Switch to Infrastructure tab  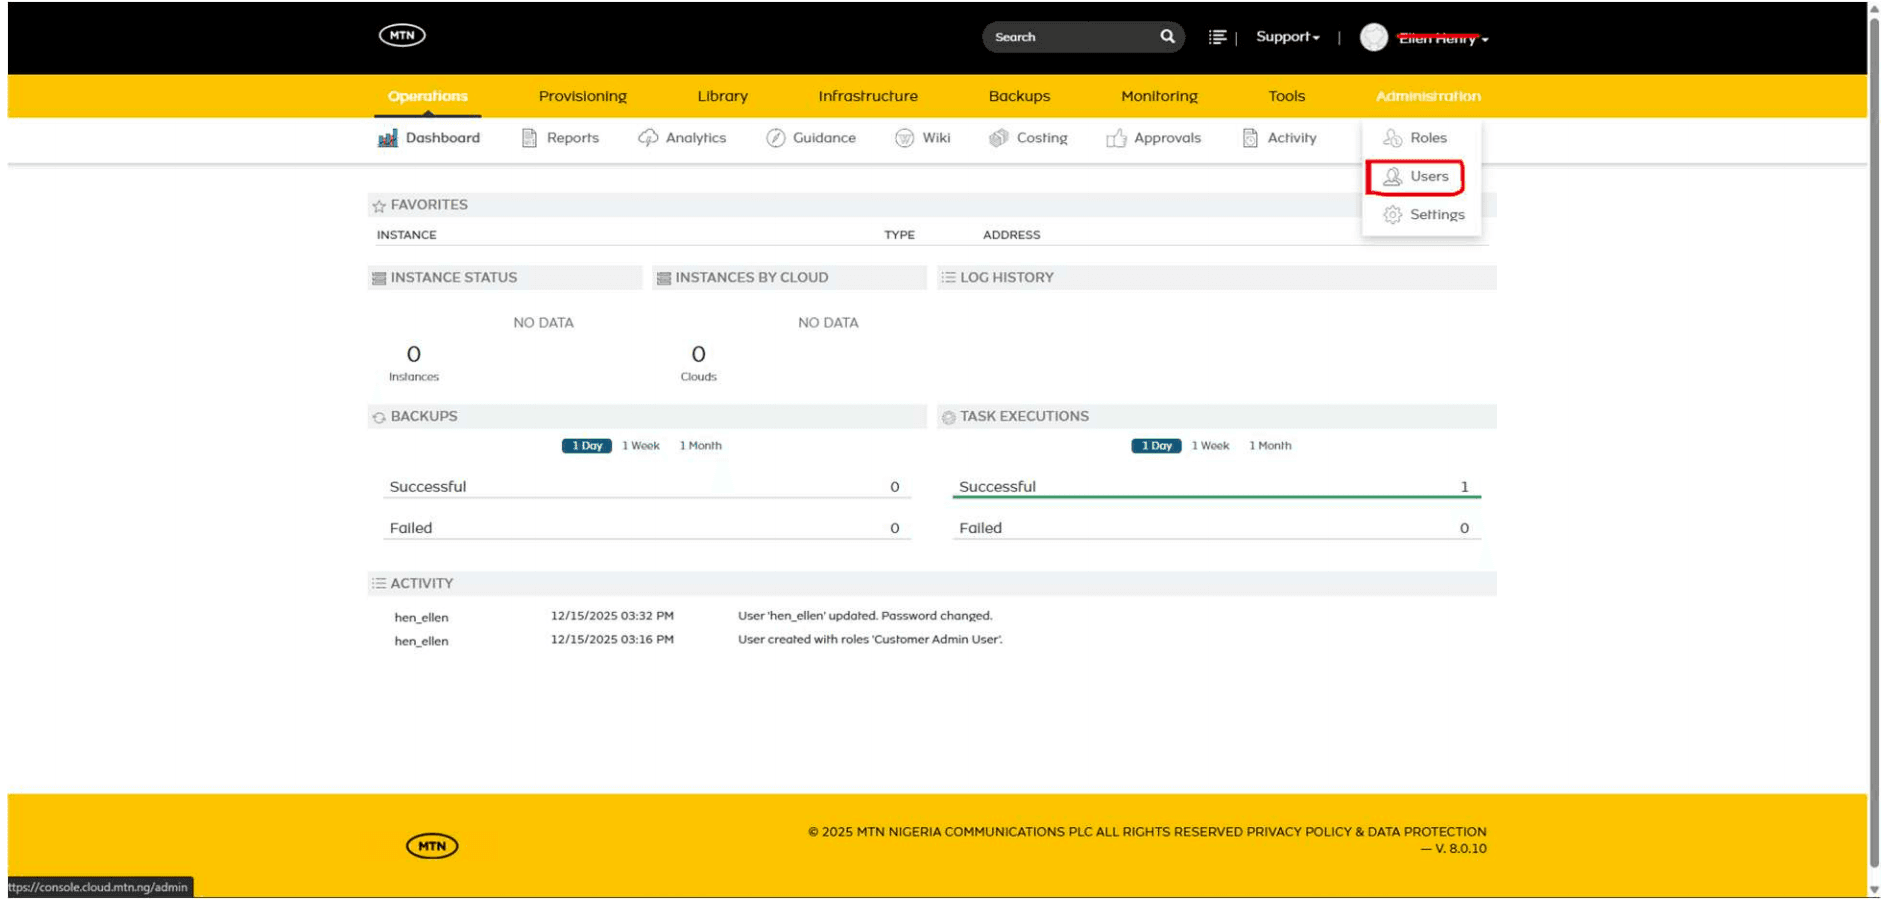867,96
